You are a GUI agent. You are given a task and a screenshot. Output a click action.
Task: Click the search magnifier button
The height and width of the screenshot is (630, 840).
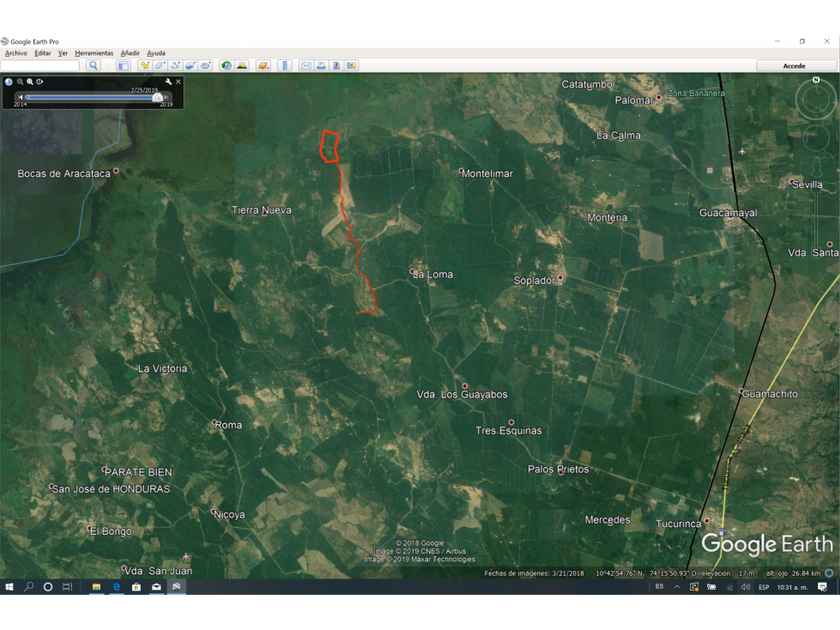[93, 65]
